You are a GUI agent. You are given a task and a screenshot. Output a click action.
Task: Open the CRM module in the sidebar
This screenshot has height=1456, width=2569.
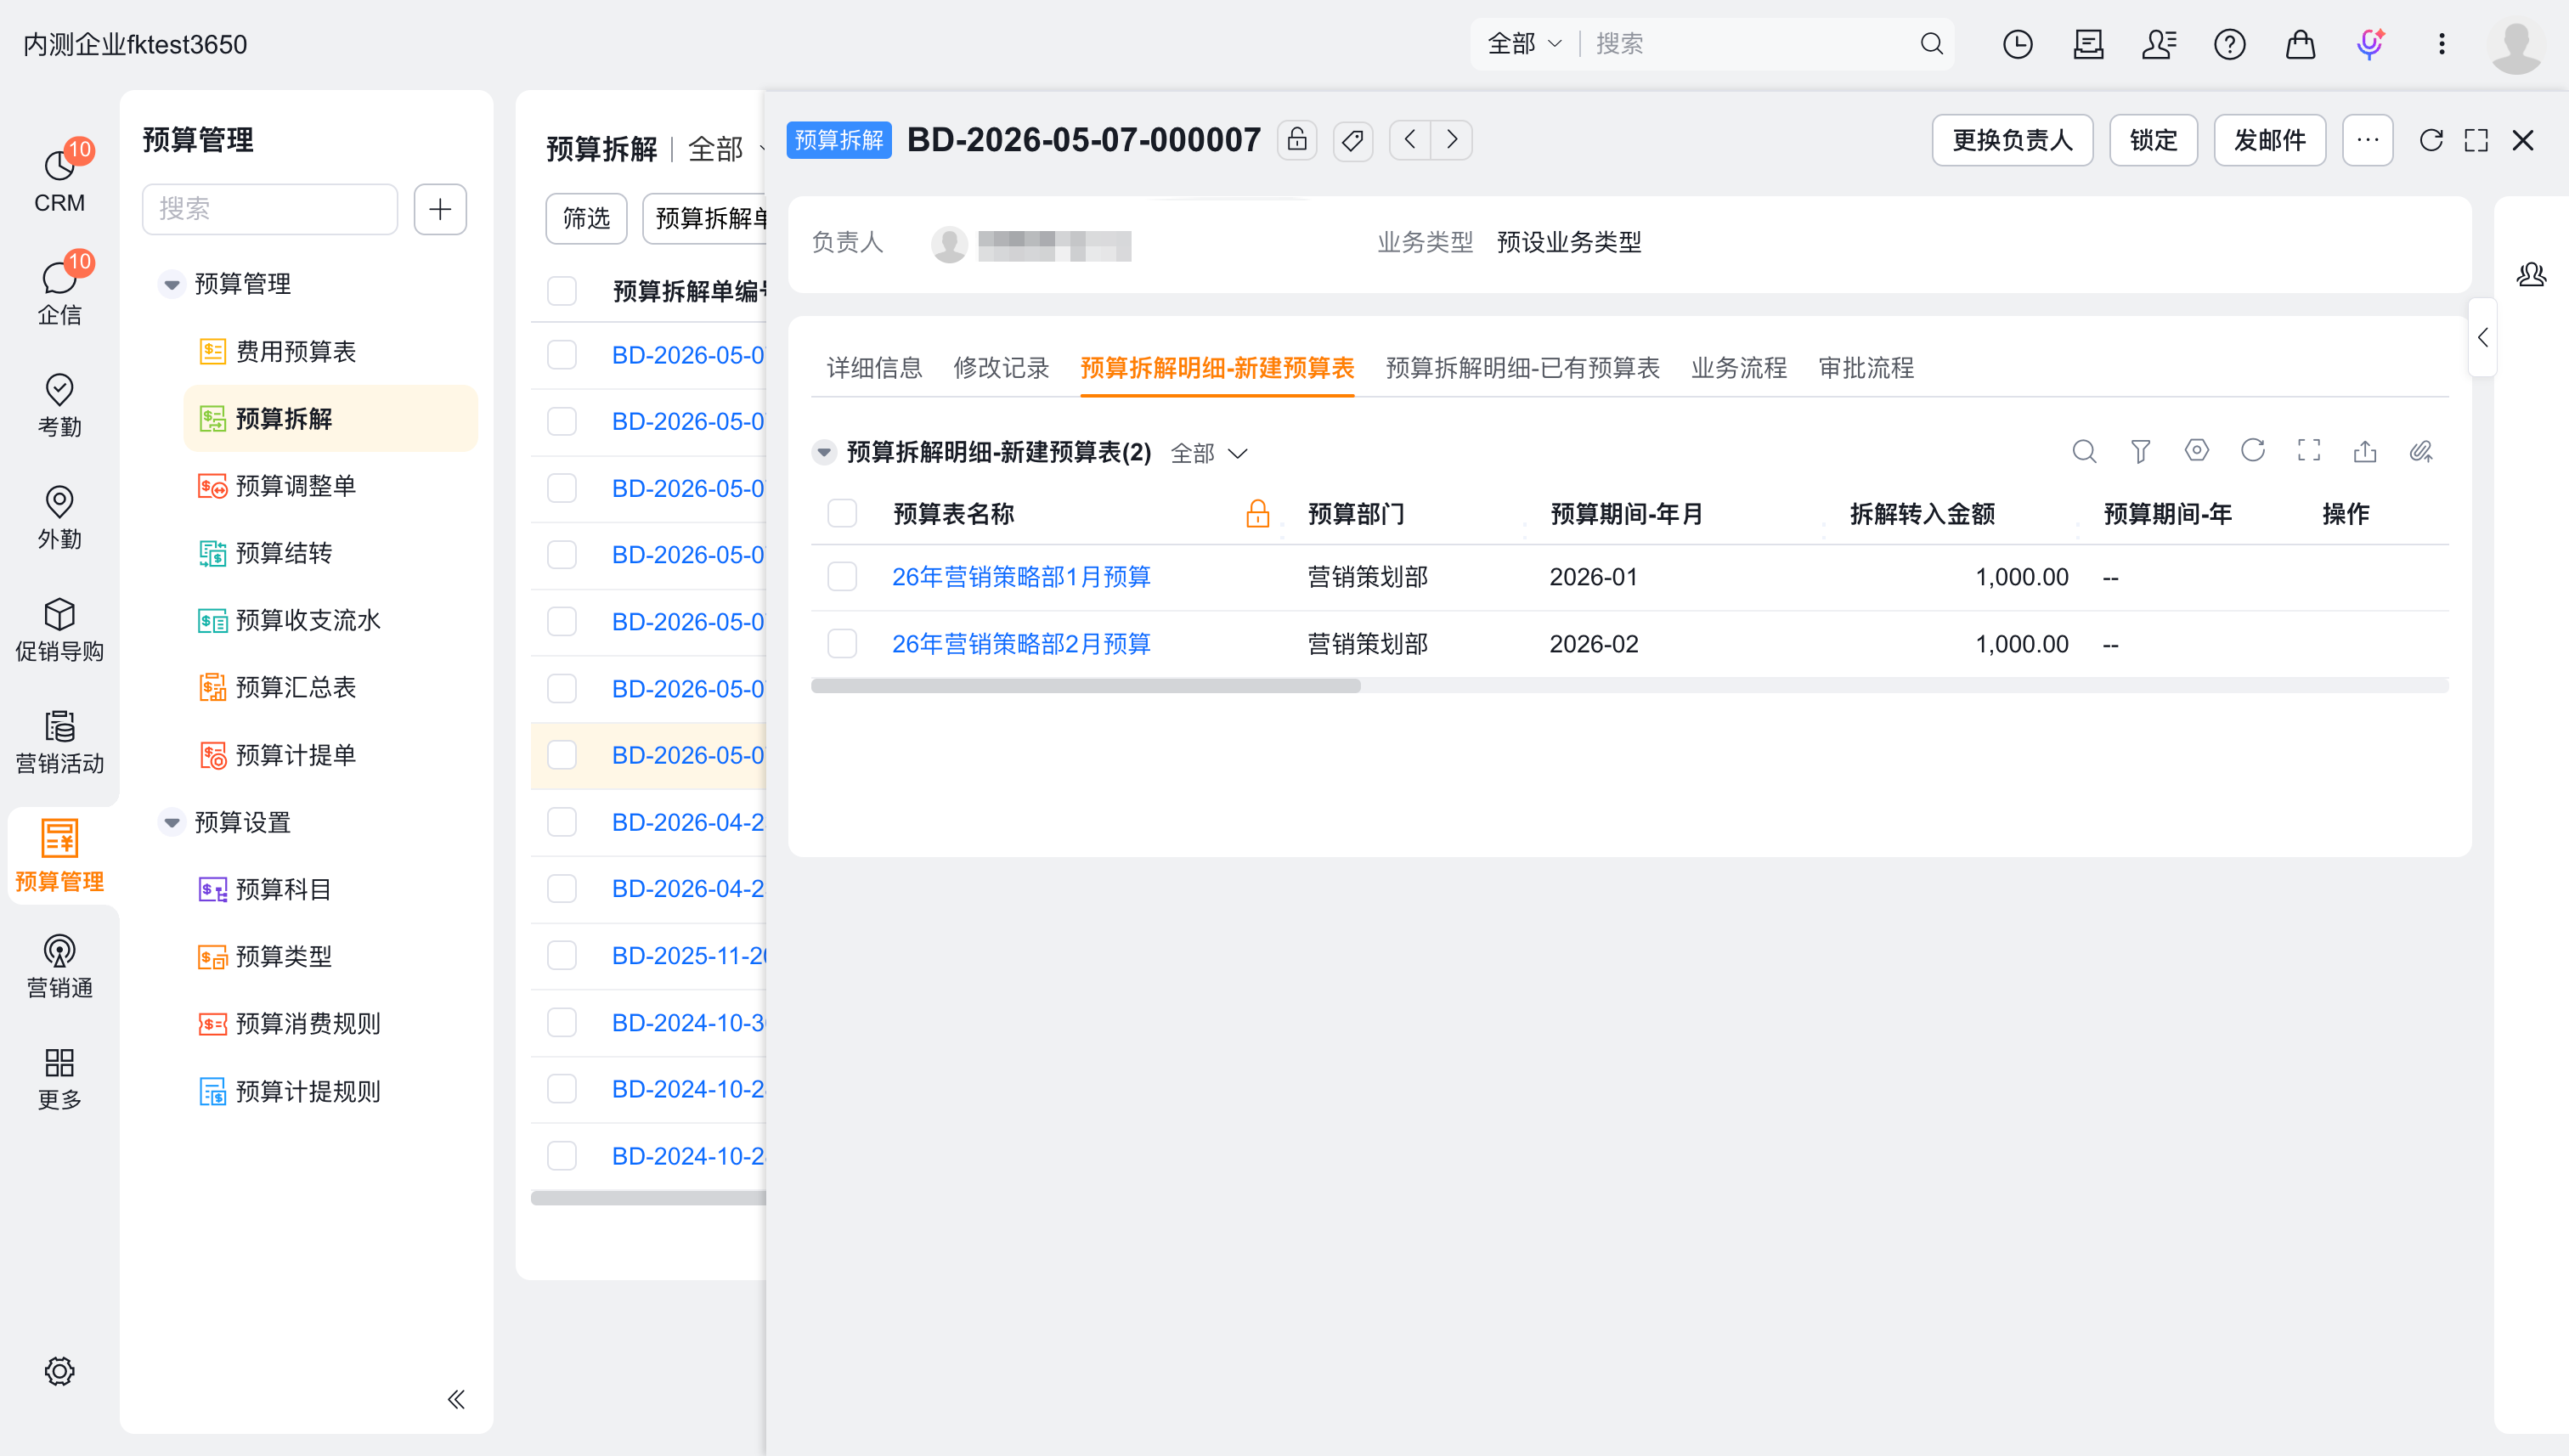(59, 180)
